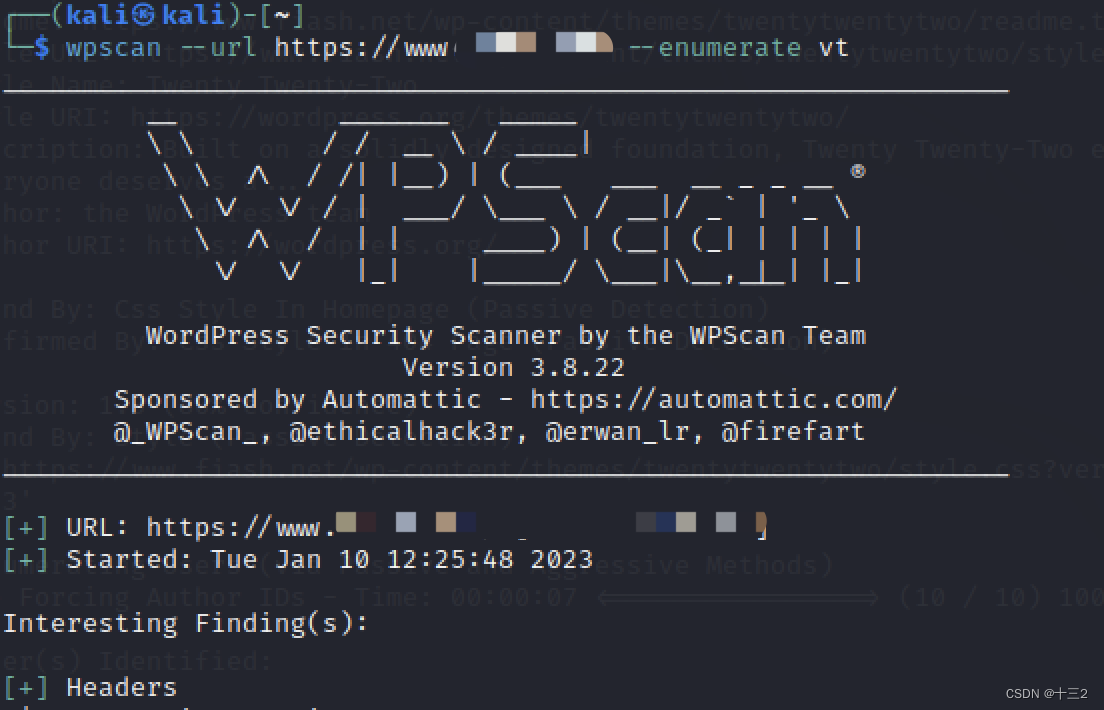Click the Version 3.8.22 text
Screen dimensions: 1104x710
[513, 367]
